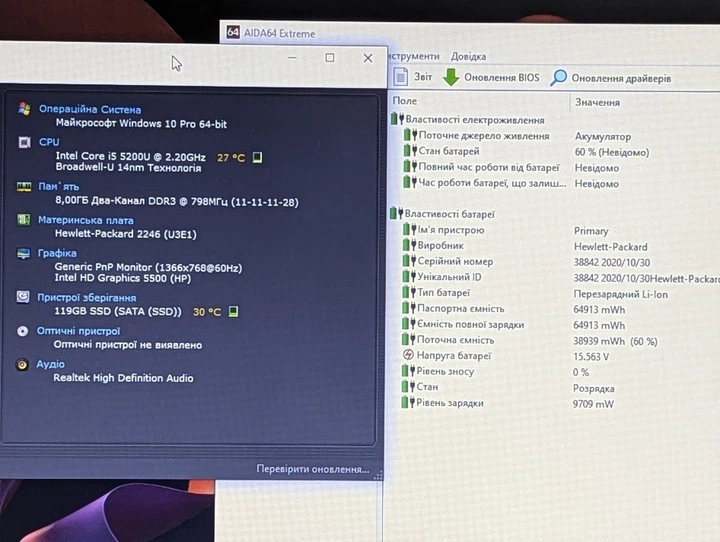The image size is (720, 542).
Task: Click the Перезарядний Li-Ion value
Action: click(x=620, y=294)
